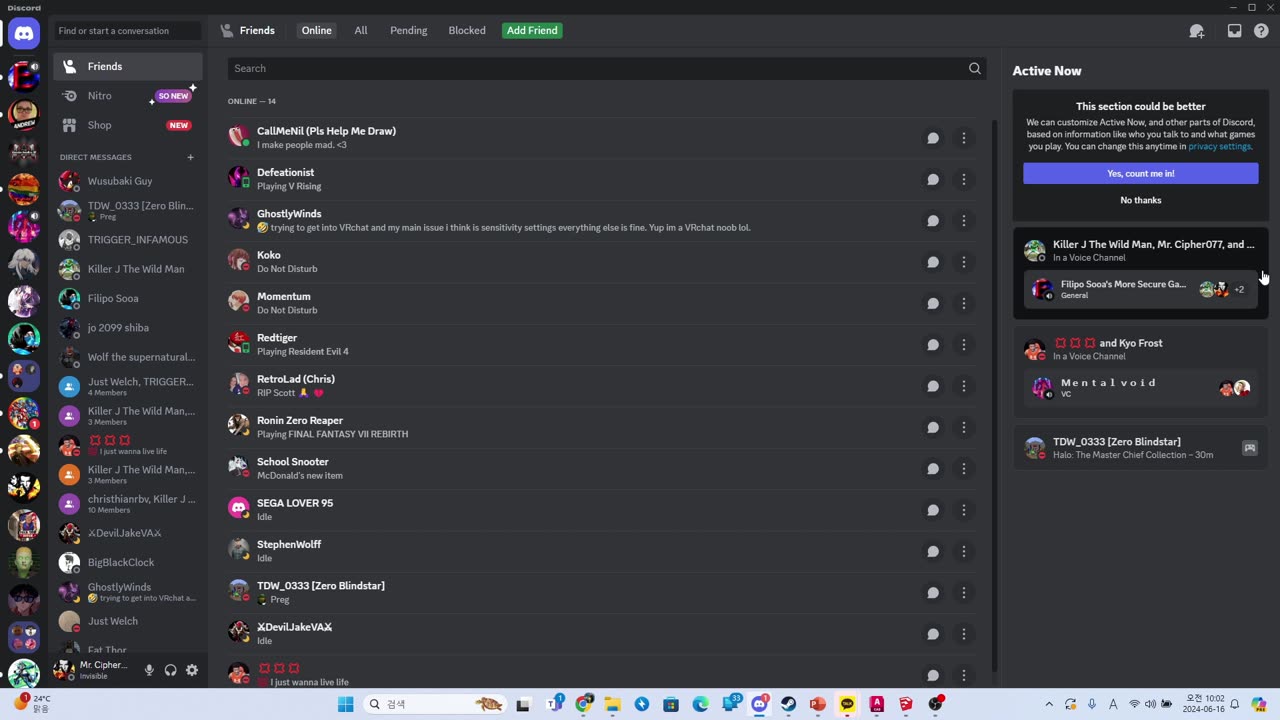
Task: Click No thanks in Active Now
Action: point(1140,200)
